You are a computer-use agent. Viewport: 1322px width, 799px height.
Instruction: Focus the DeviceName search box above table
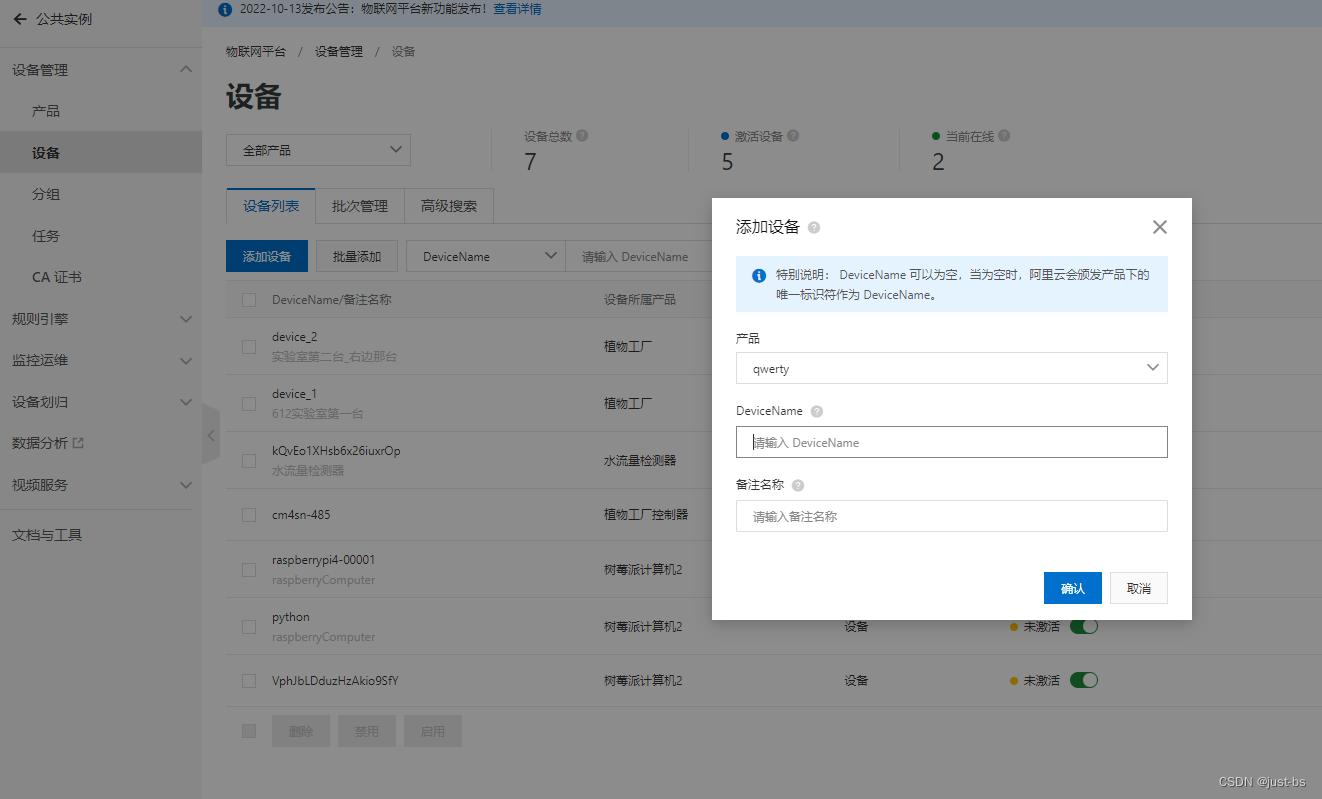click(x=640, y=256)
